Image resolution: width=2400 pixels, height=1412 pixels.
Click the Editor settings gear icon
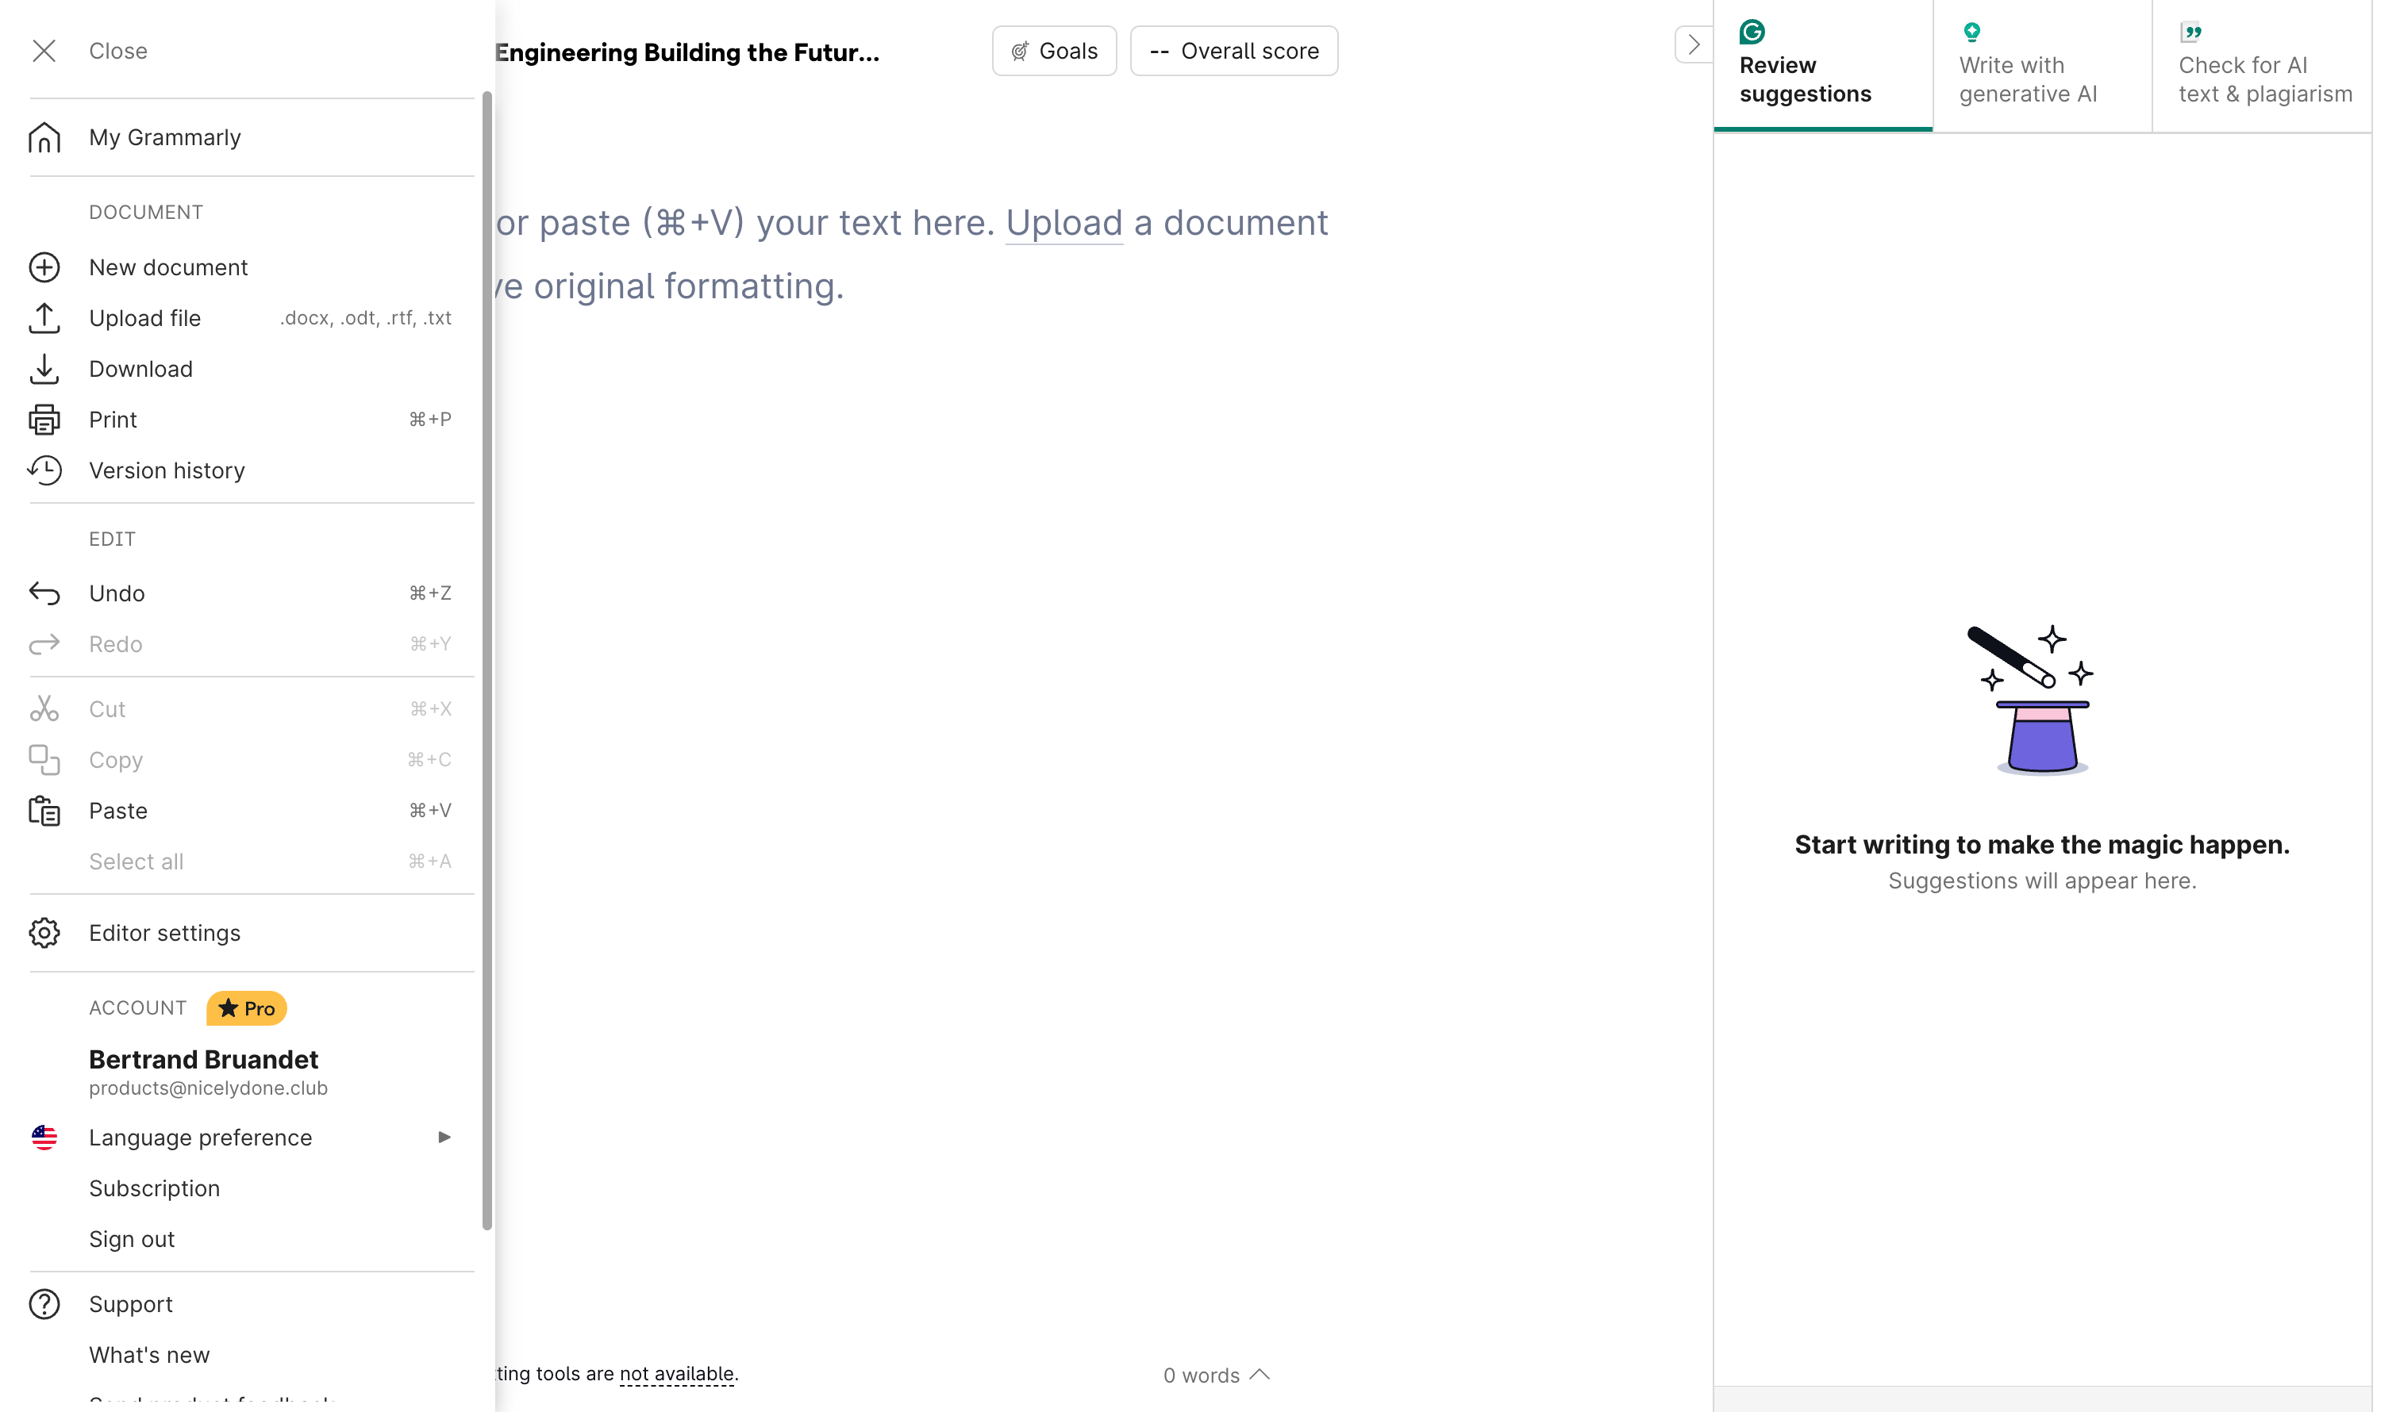click(x=44, y=933)
